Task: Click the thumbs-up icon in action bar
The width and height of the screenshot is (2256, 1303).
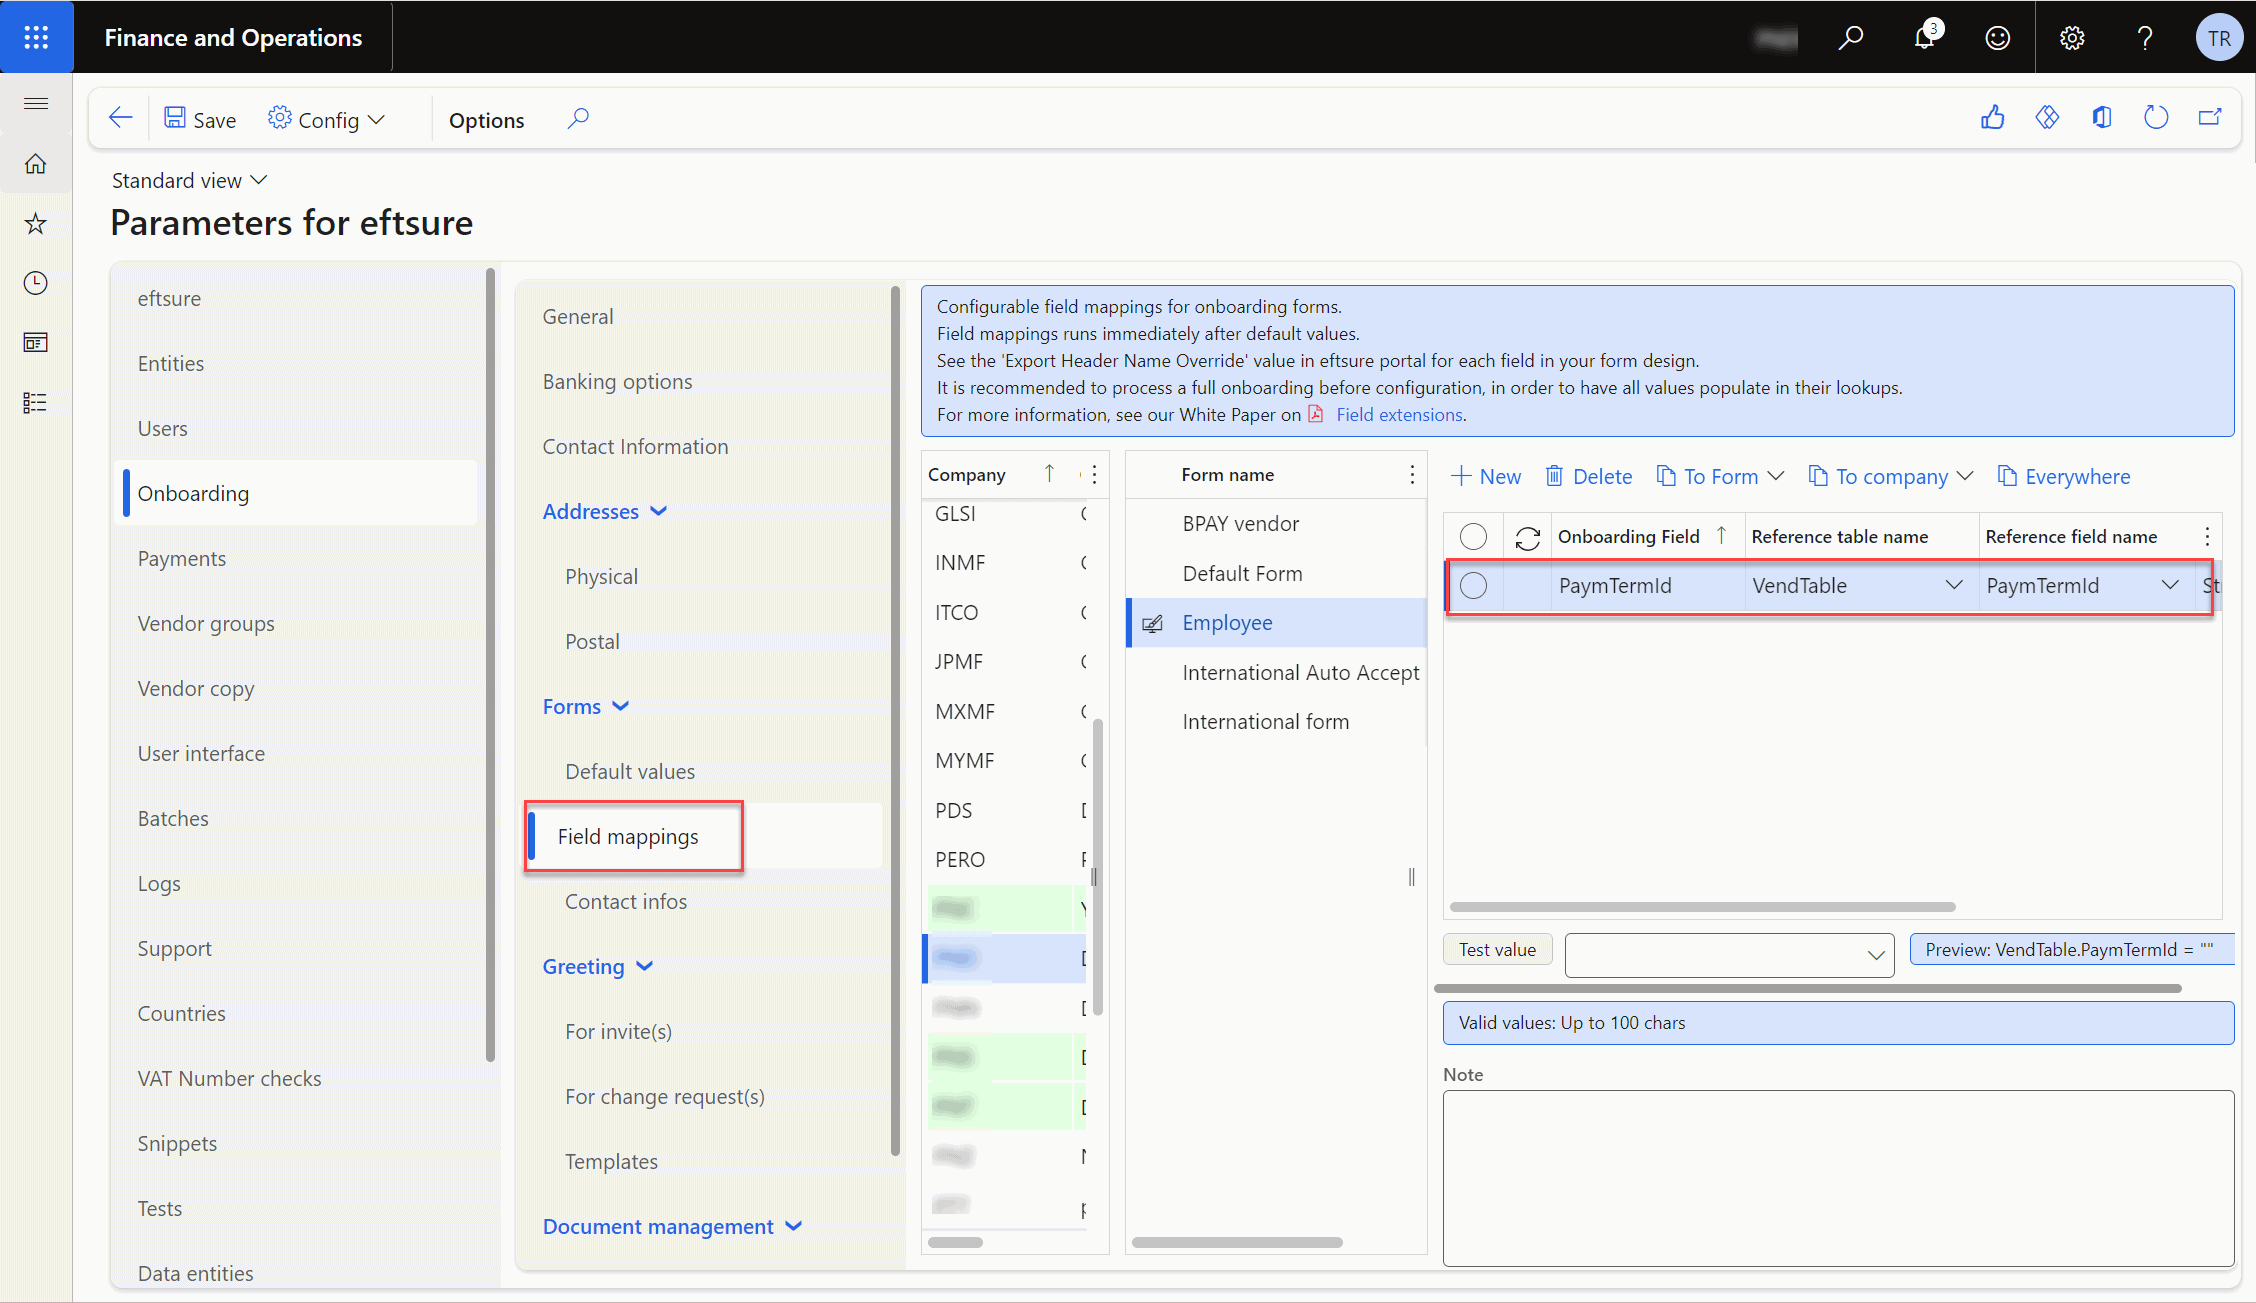Action: 1993,118
